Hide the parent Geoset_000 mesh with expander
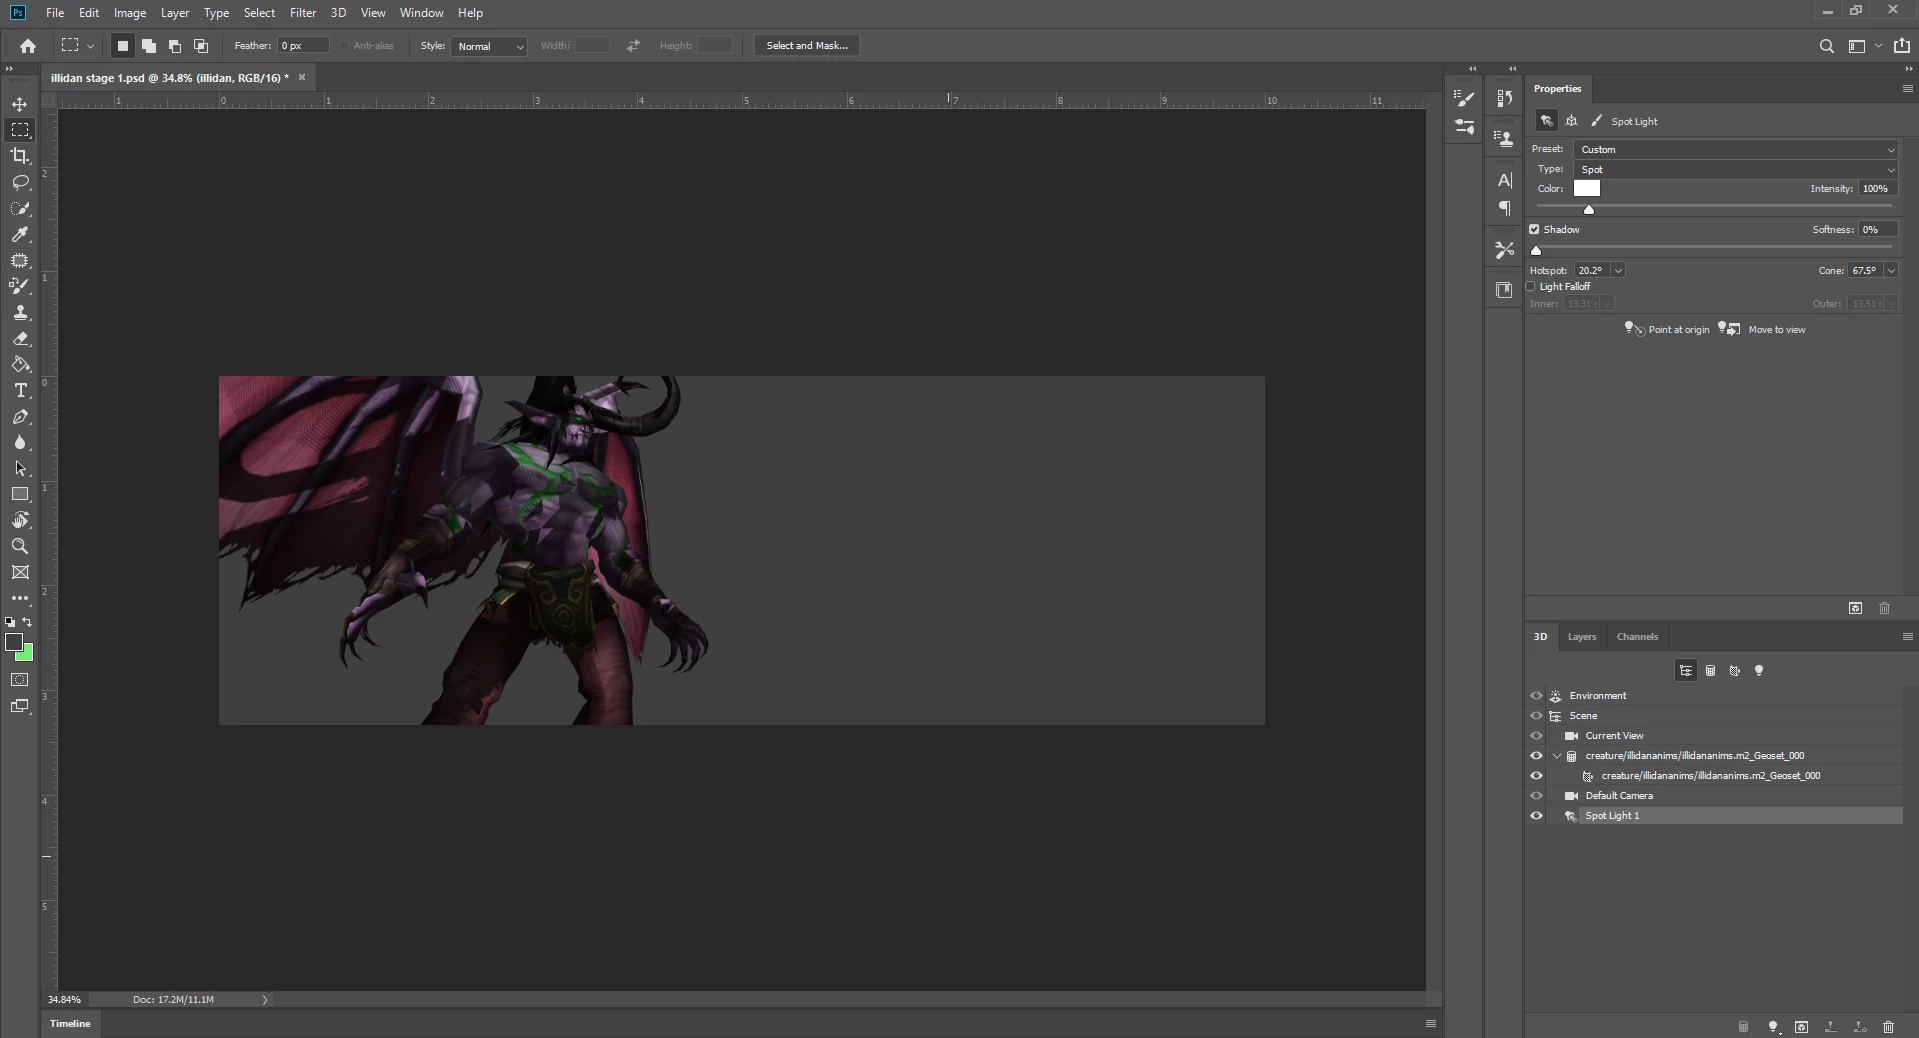Viewport: 1919px width, 1038px height. pyautogui.click(x=1537, y=756)
